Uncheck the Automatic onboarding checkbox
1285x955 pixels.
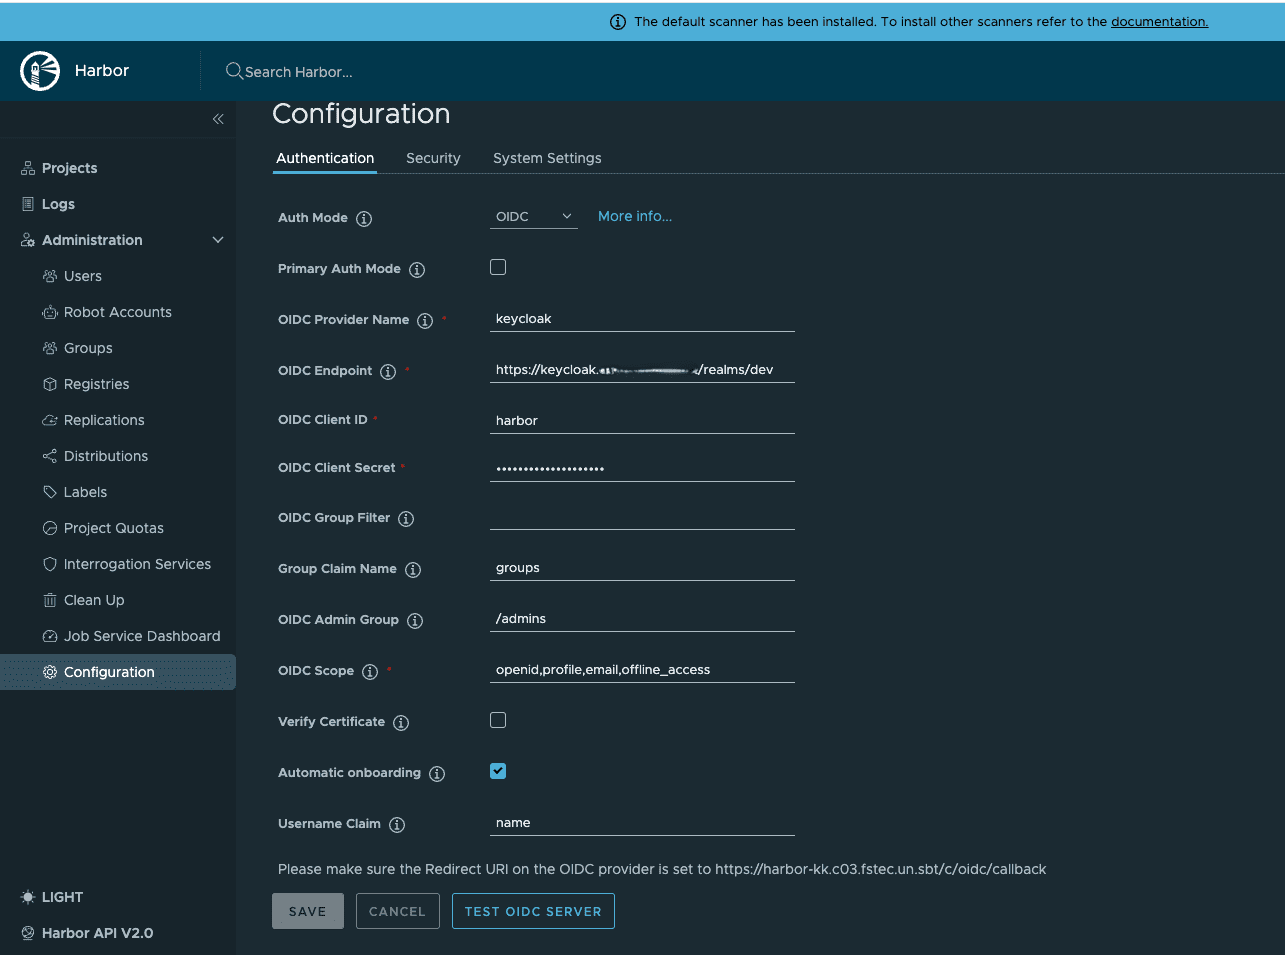[498, 771]
